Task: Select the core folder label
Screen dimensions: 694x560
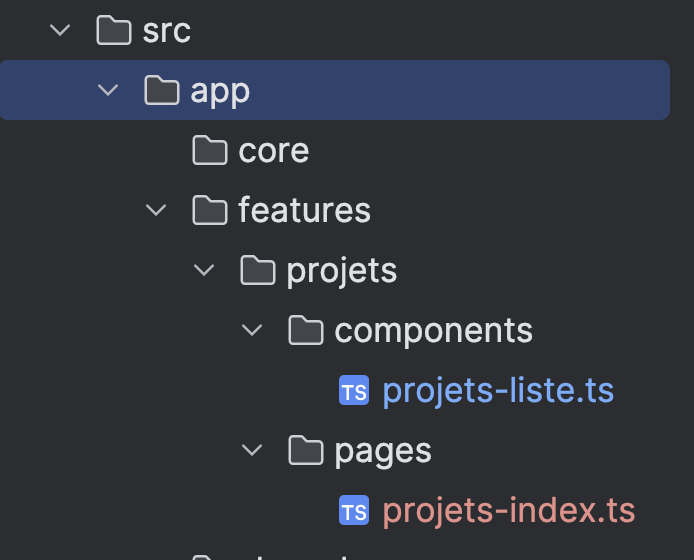Action: (x=273, y=151)
